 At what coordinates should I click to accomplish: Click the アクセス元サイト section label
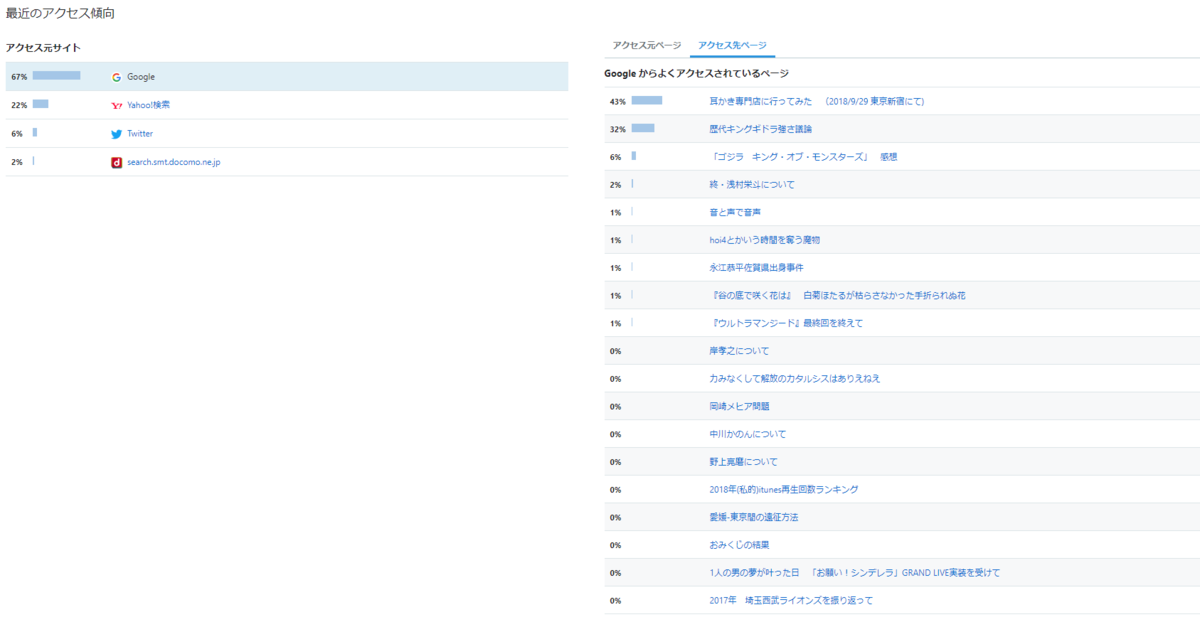click(43, 48)
